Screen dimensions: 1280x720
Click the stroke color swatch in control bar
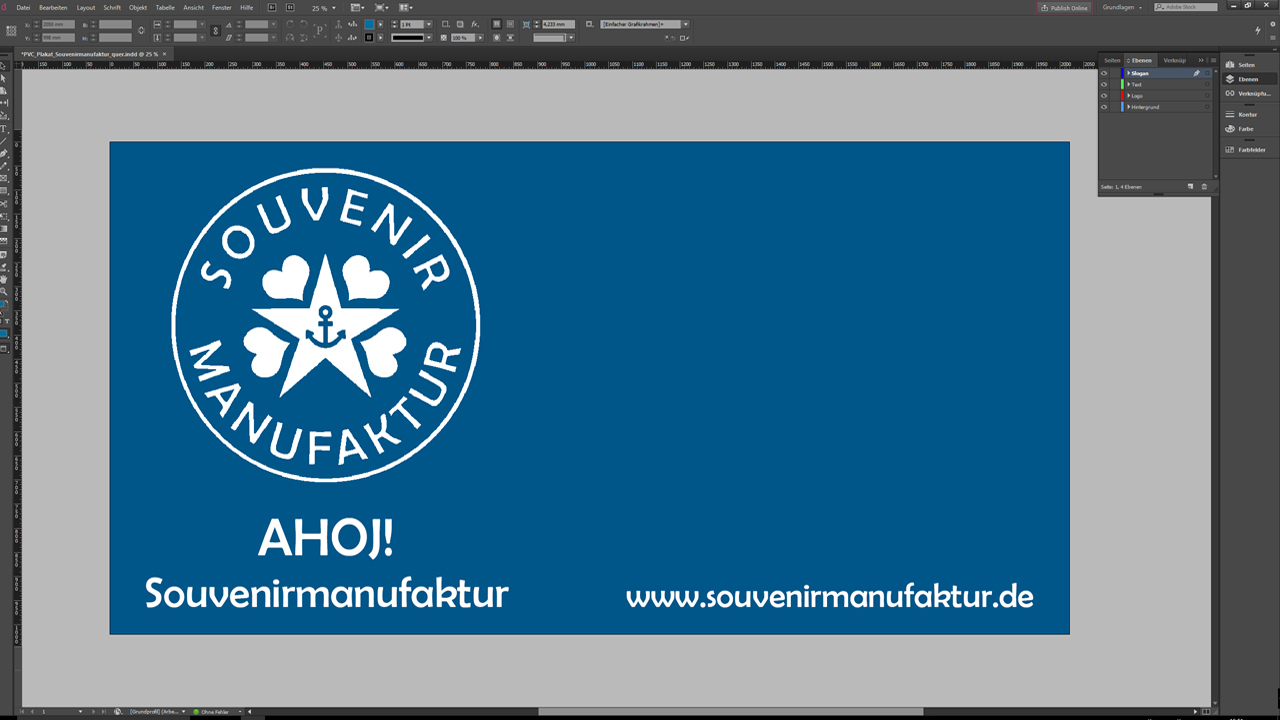coord(369,37)
